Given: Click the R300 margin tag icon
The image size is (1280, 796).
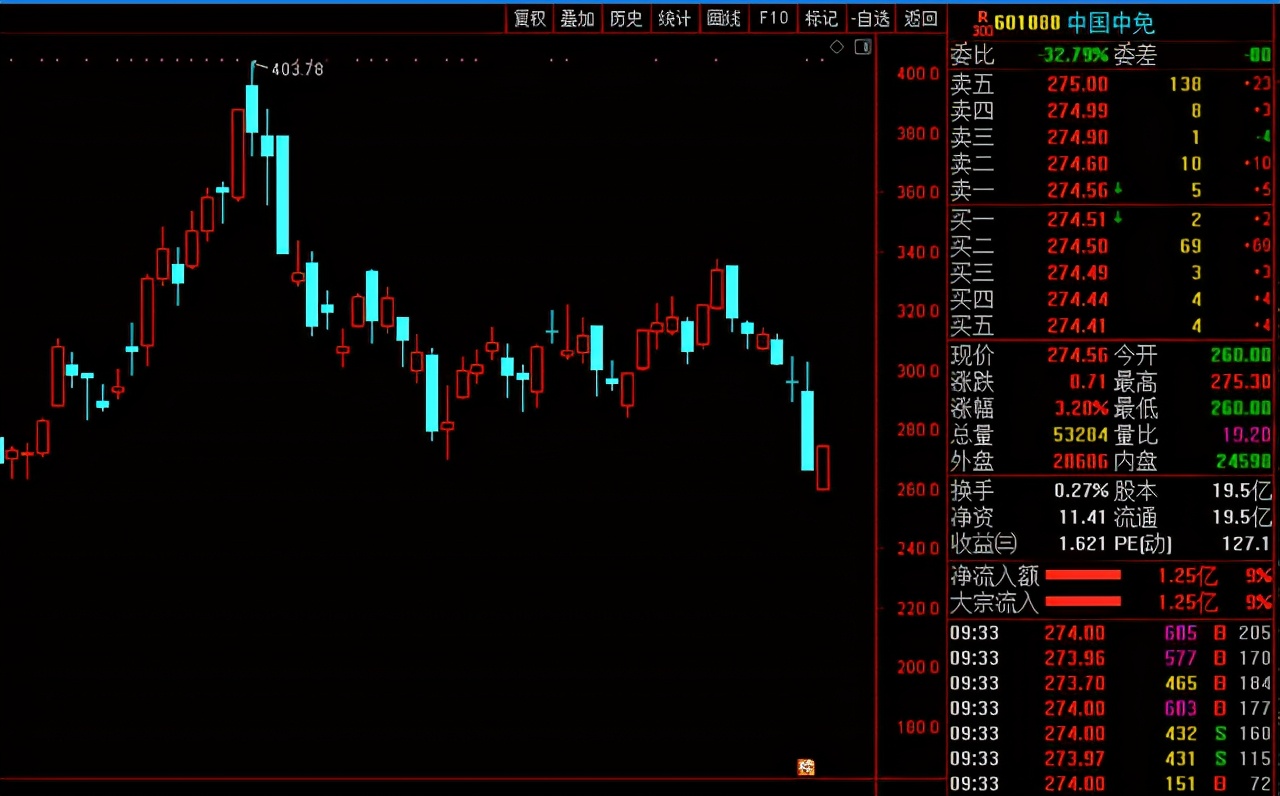Looking at the screenshot, I should click(x=982, y=24).
